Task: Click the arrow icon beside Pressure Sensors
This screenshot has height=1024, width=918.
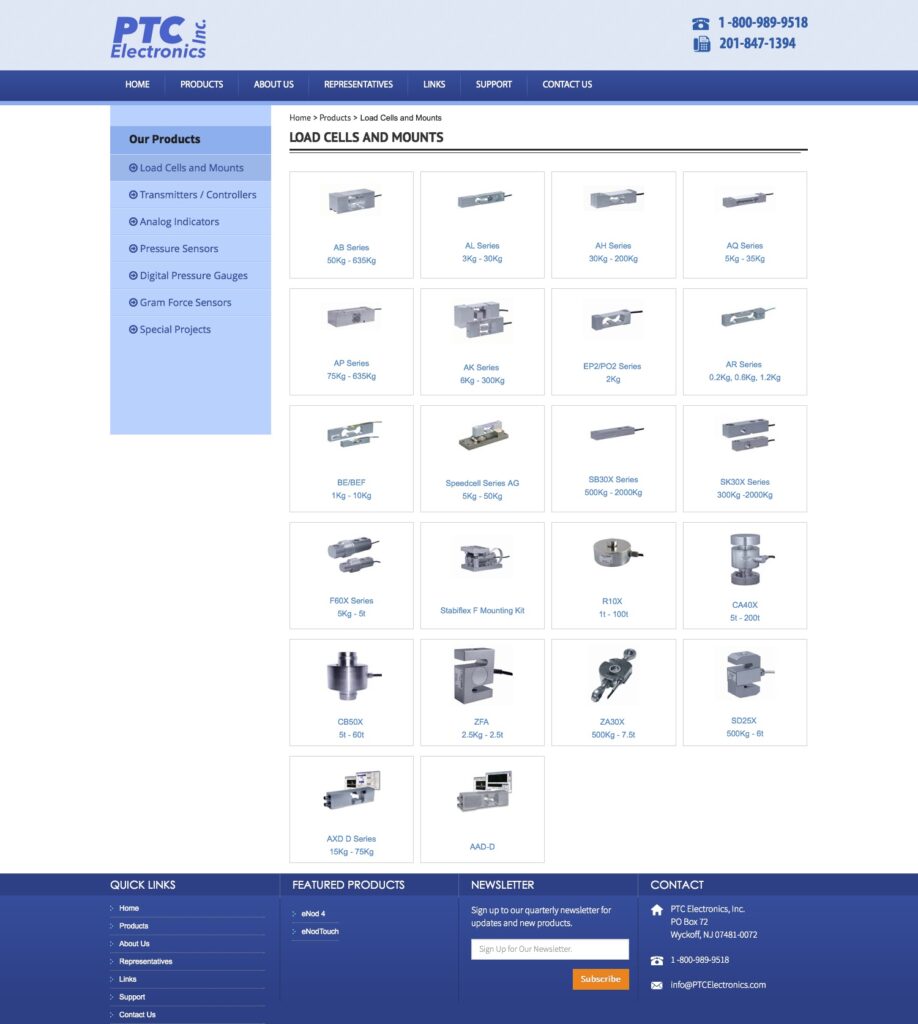Action: [133, 249]
